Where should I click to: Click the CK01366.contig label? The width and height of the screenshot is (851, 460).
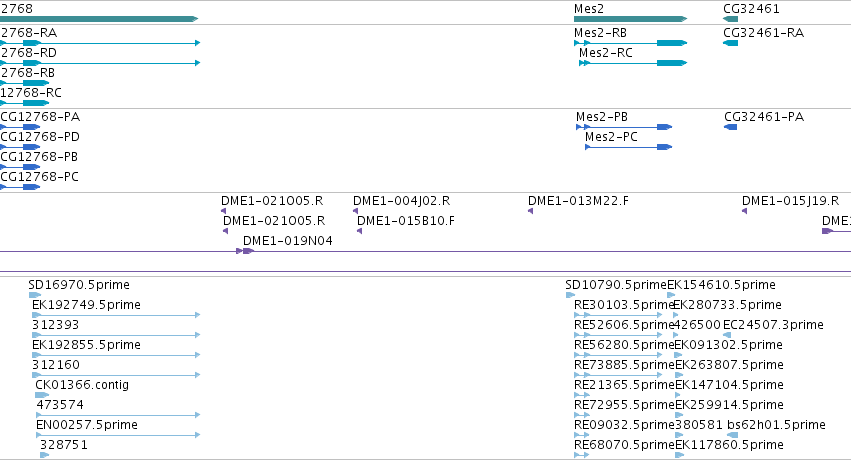[x=82, y=385]
